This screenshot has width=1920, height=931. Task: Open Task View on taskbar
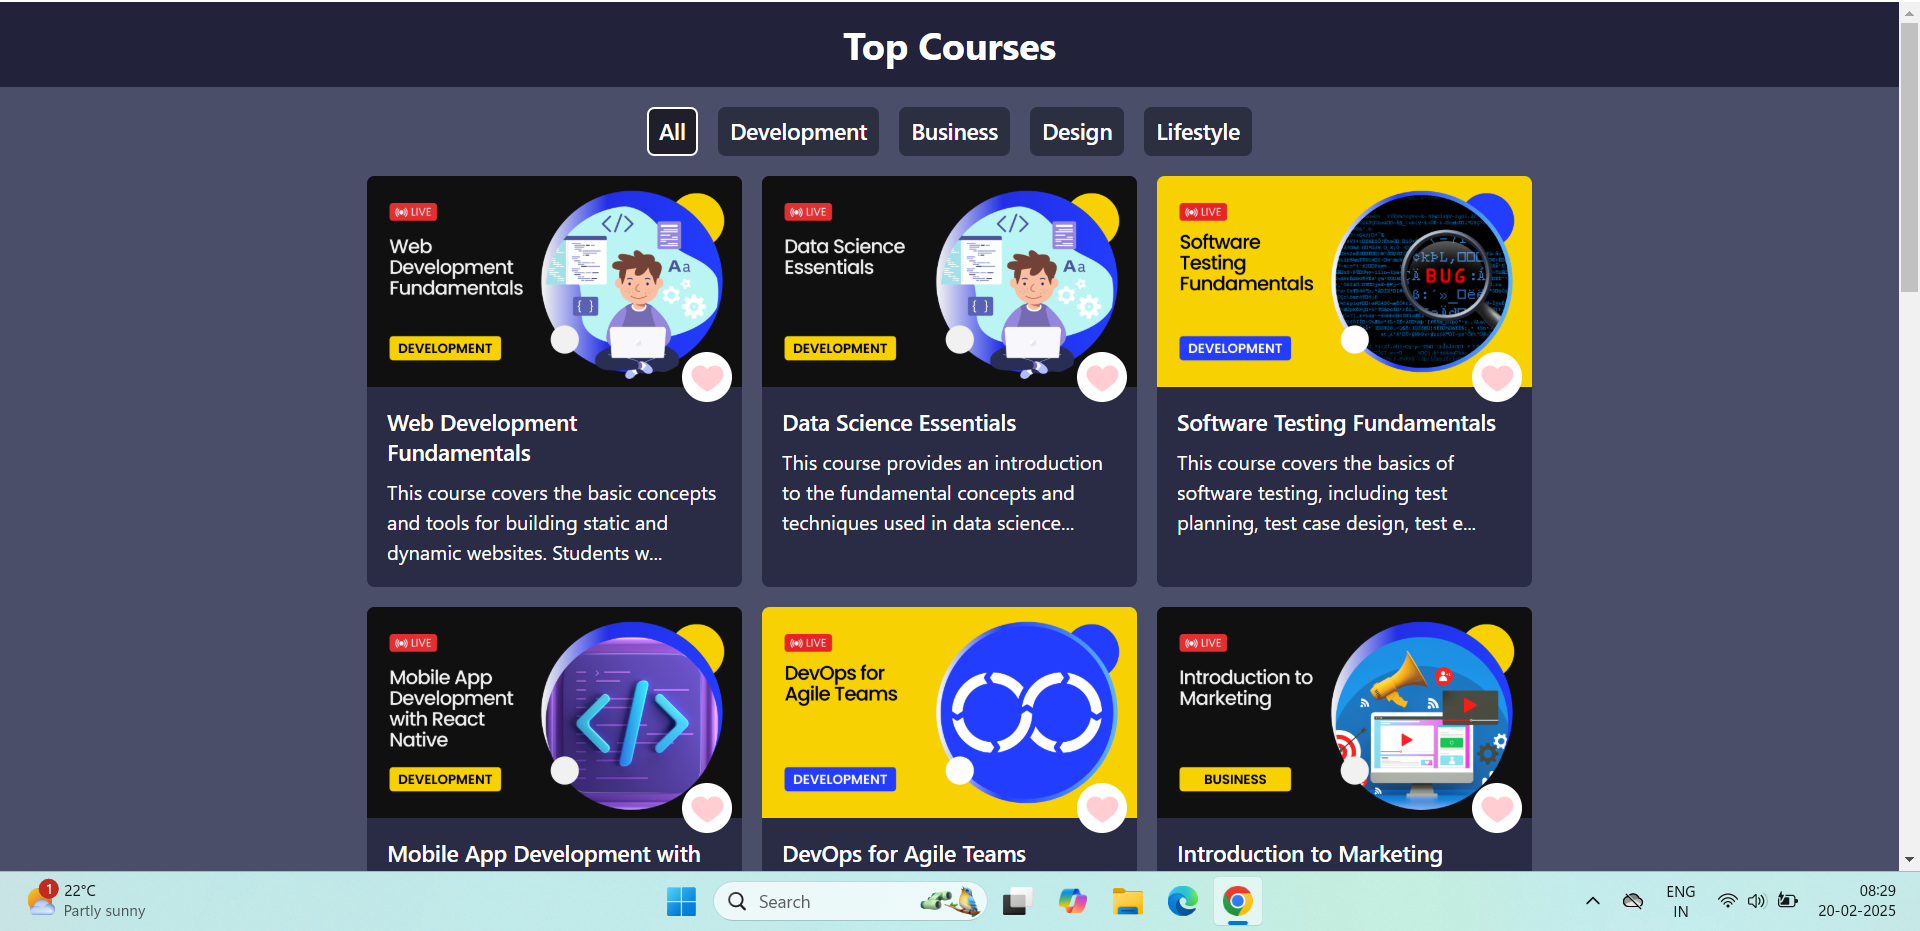[x=1017, y=902]
